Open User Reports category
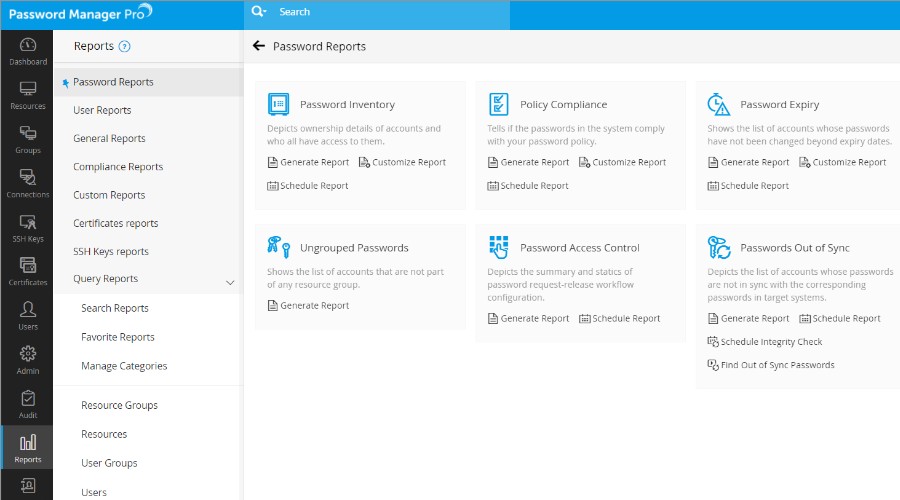Viewport: 900px width, 500px height. [x=102, y=110]
